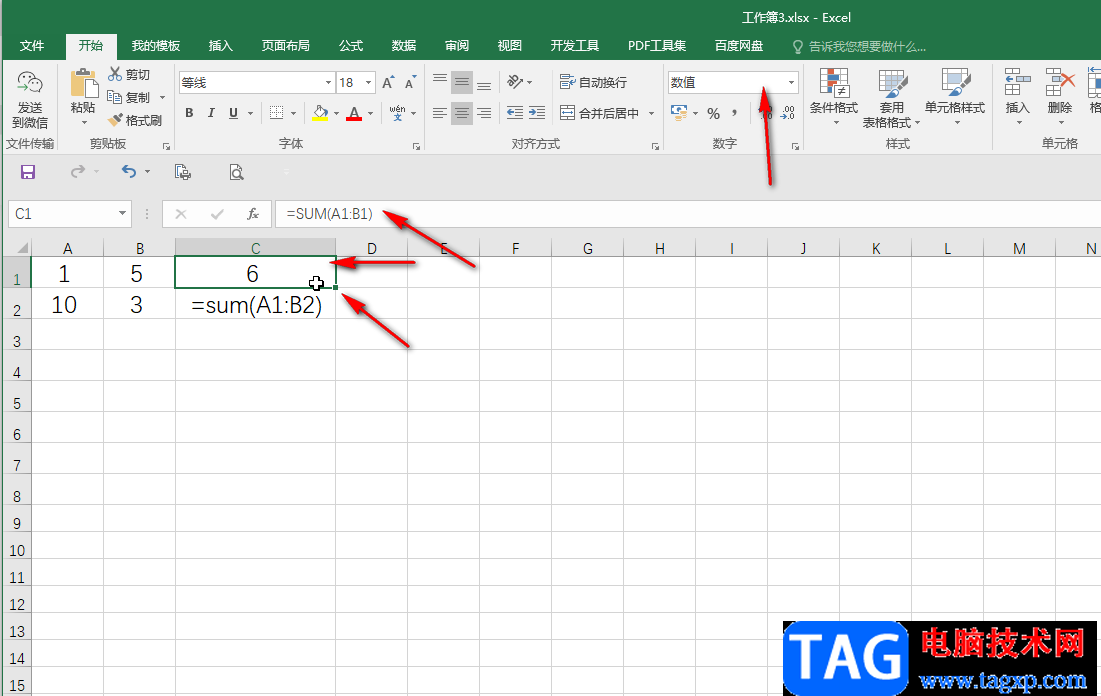Switch to the Data (数据) tab
Screen dimensions: 1101x696
point(404,46)
